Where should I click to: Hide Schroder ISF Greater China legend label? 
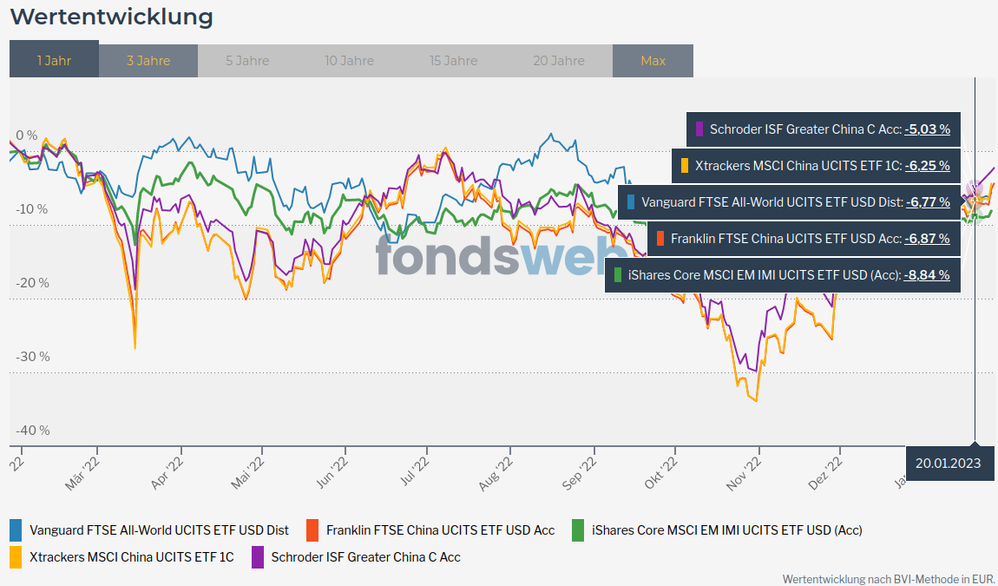(x=366, y=556)
